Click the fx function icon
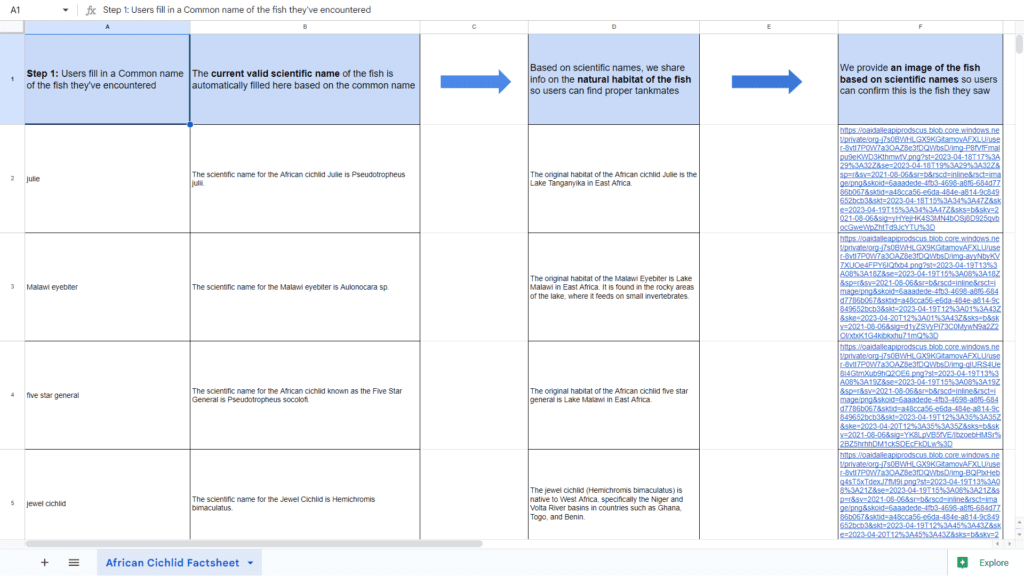 [x=91, y=10]
